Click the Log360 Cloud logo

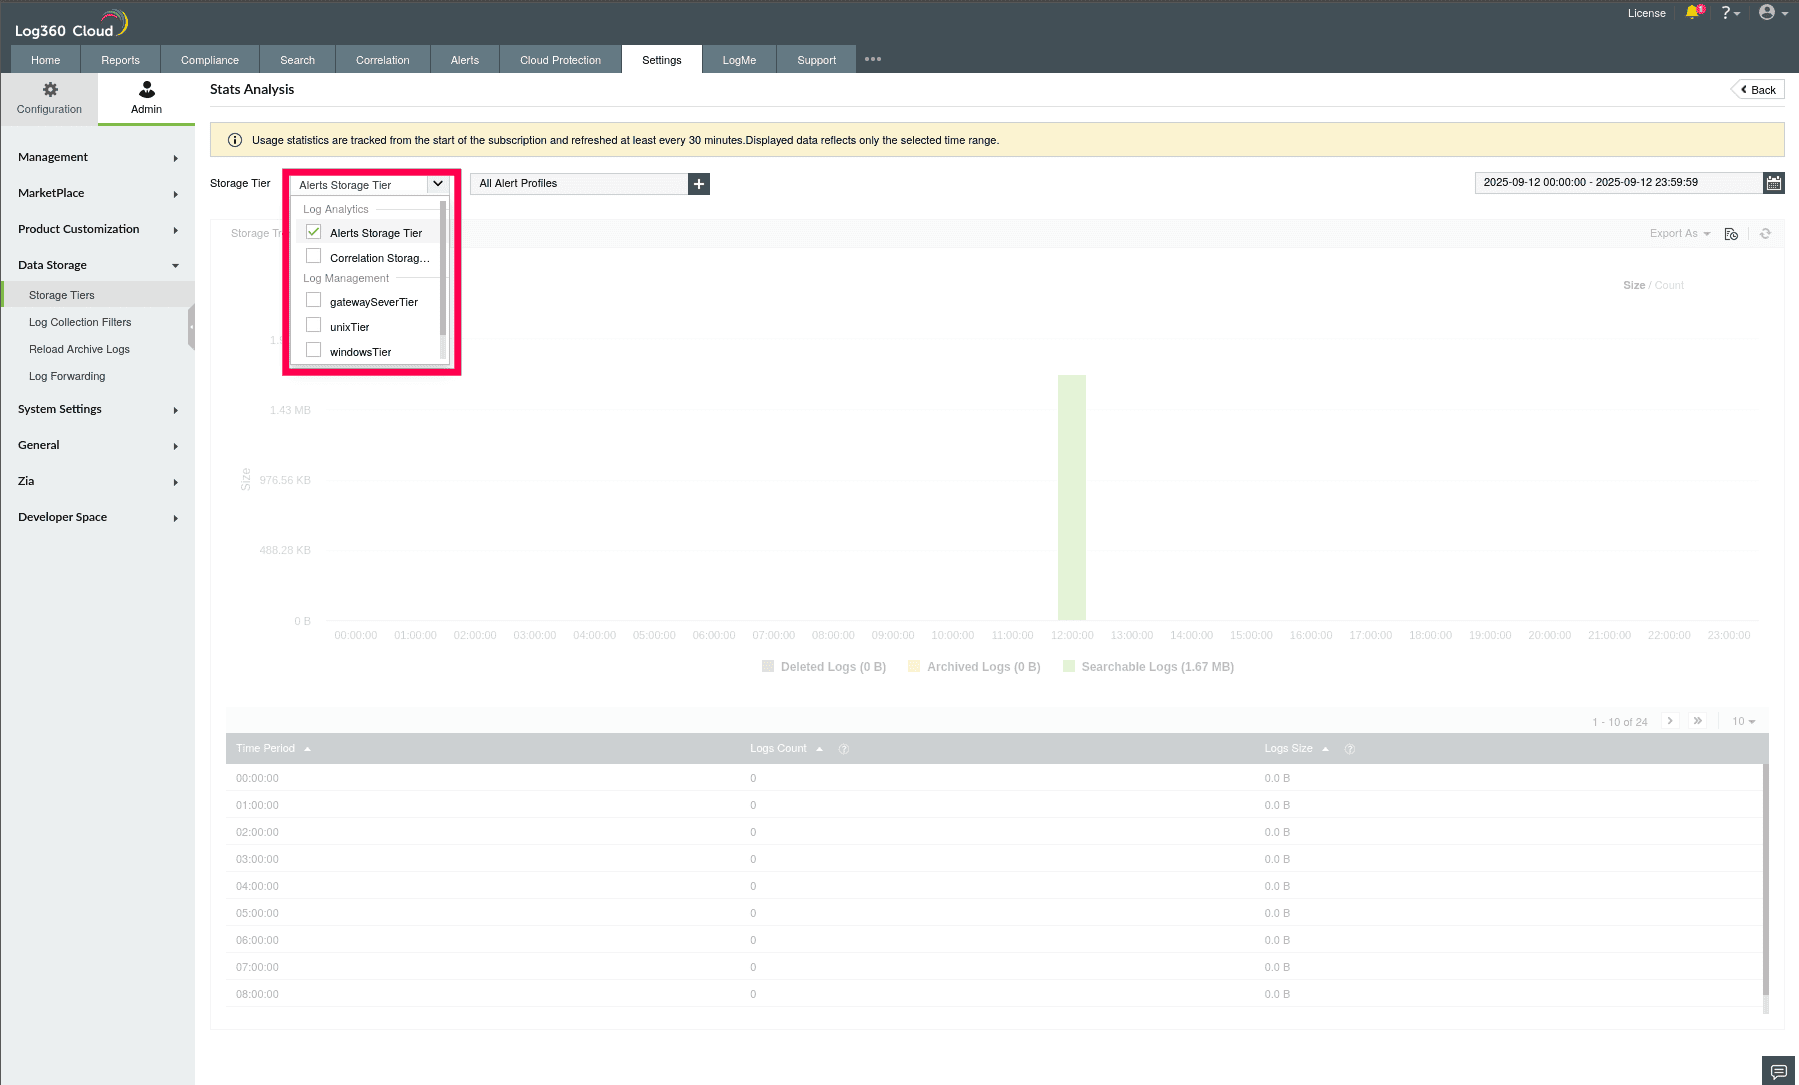click(72, 24)
